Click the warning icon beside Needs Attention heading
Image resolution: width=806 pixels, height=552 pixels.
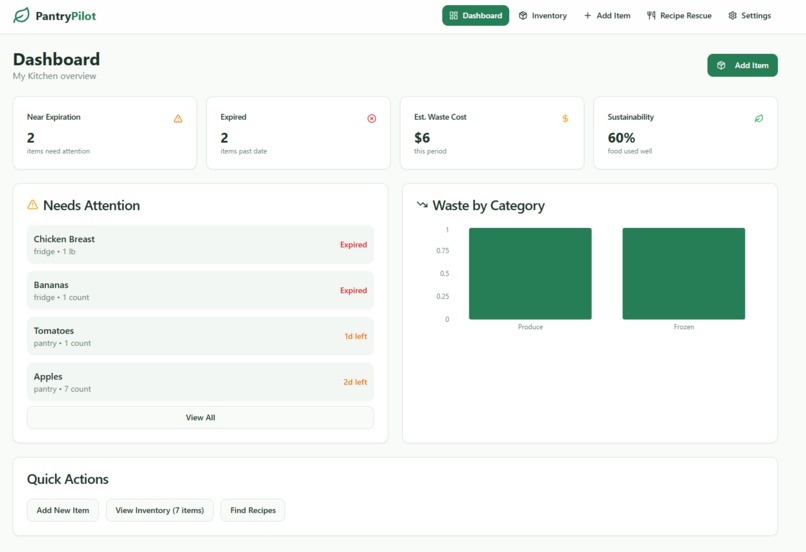(32, 205)
